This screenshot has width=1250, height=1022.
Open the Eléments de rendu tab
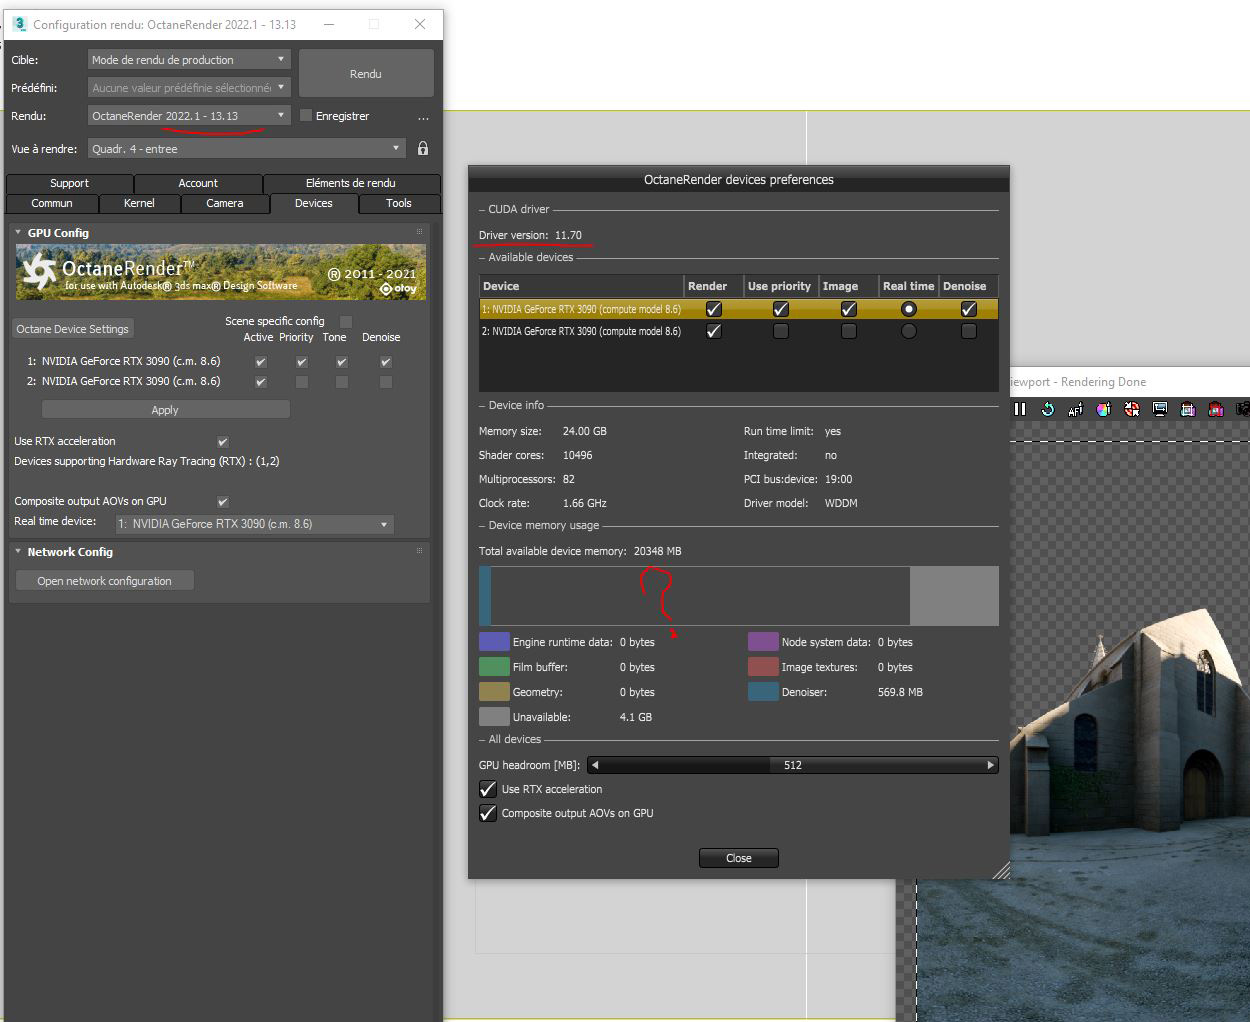point(351,183)
